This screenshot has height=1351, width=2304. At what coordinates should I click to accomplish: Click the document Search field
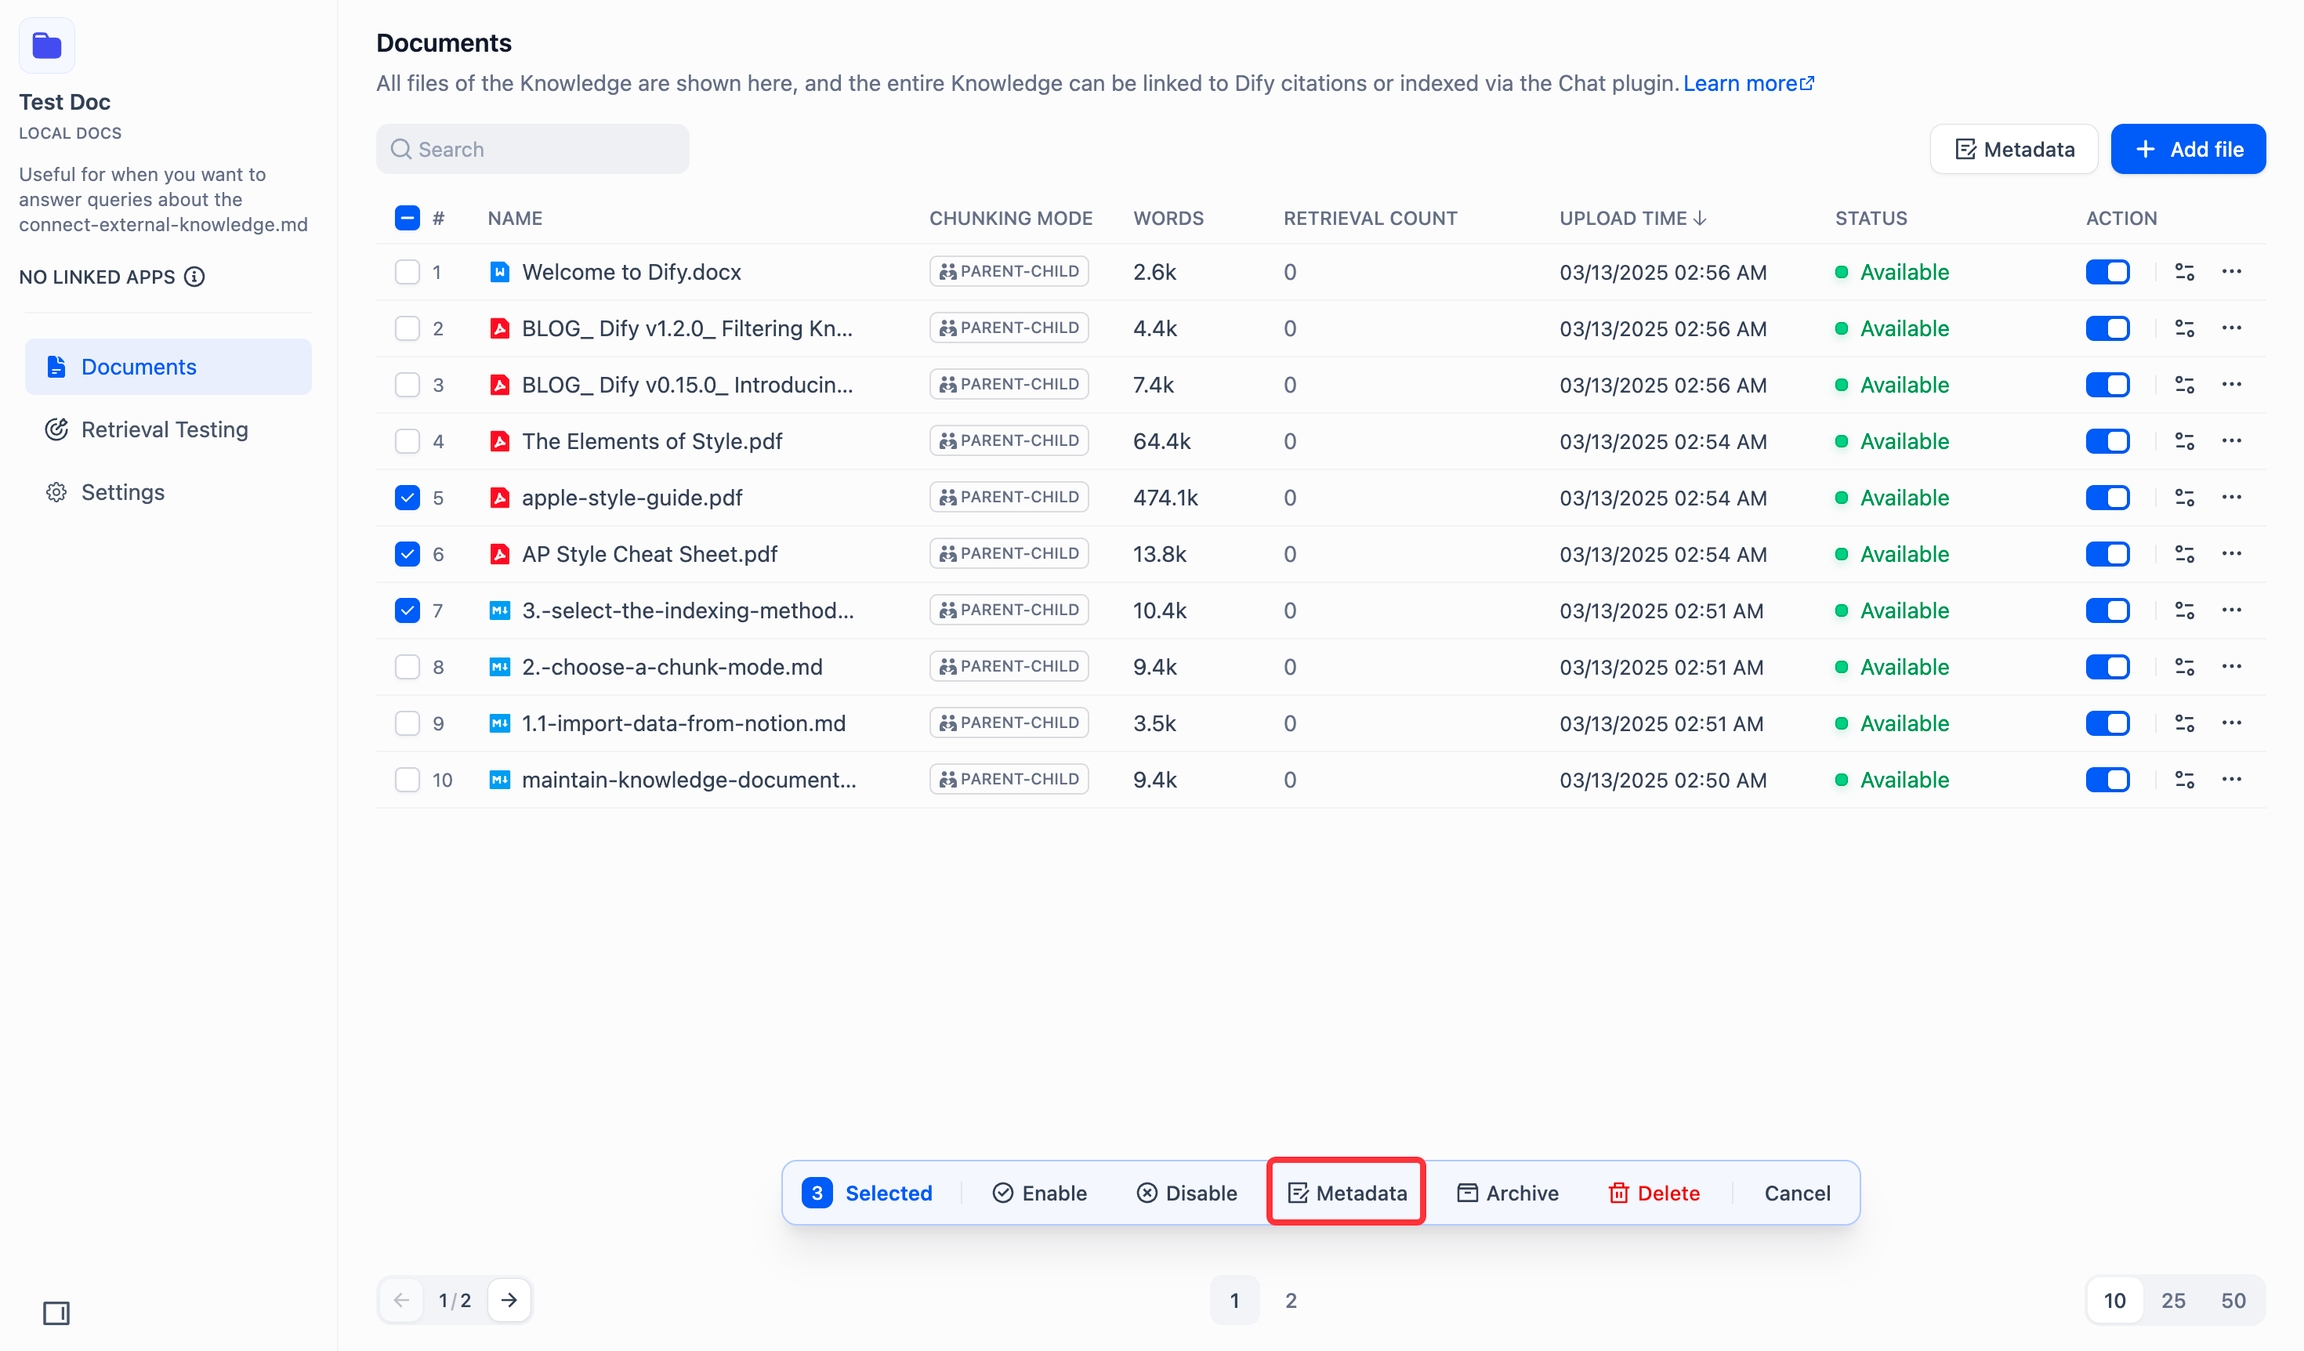[532, 149]
